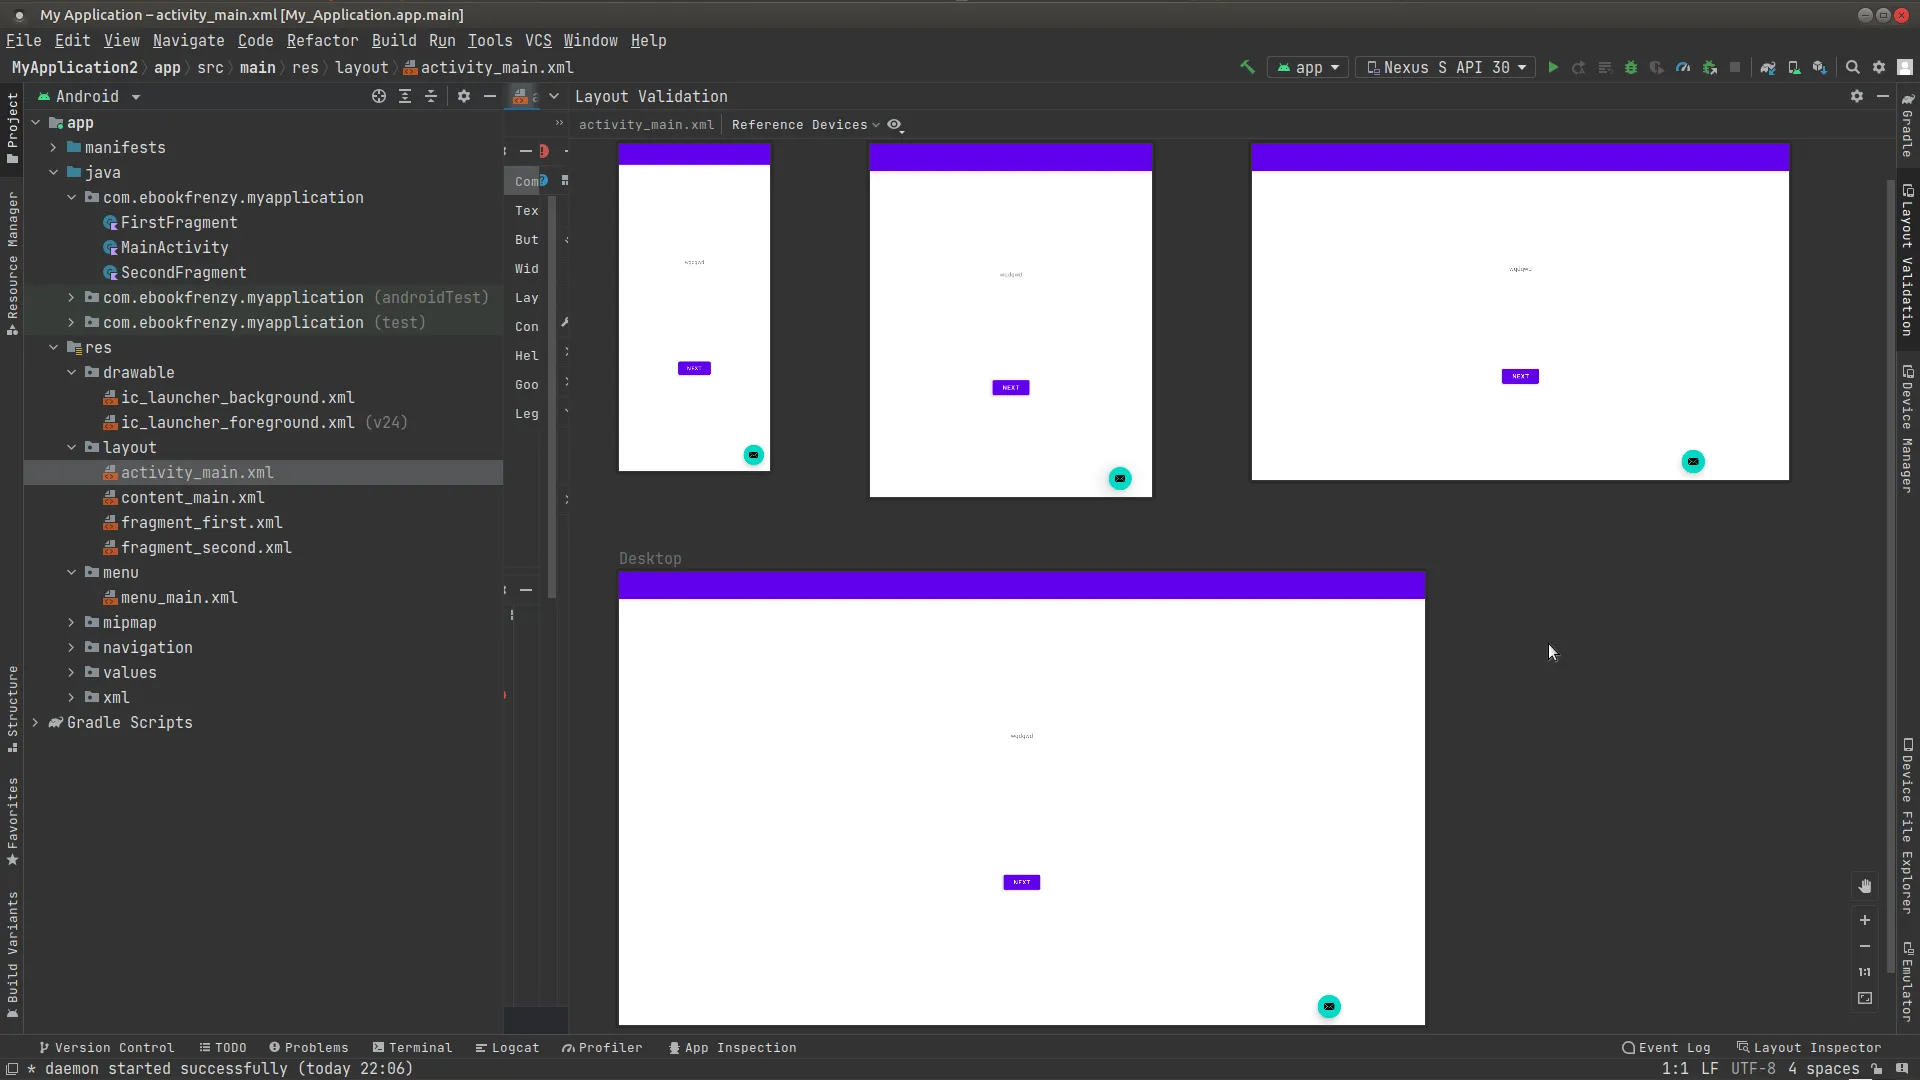Open Project panel options gear

[464, 96]
